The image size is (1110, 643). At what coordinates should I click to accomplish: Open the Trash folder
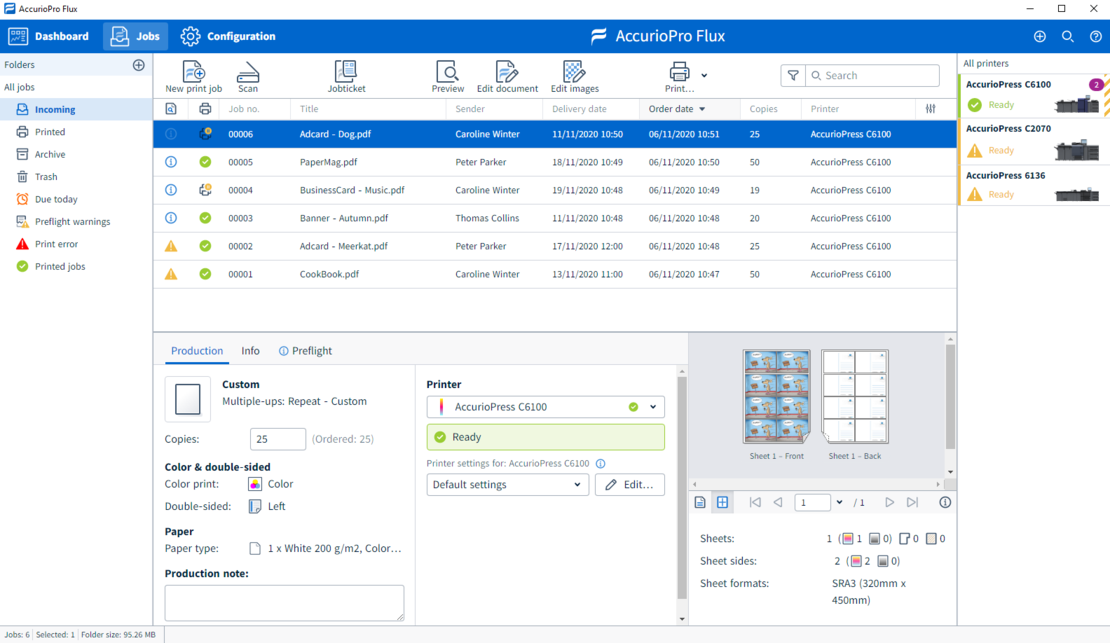click(x=76, y=177)
